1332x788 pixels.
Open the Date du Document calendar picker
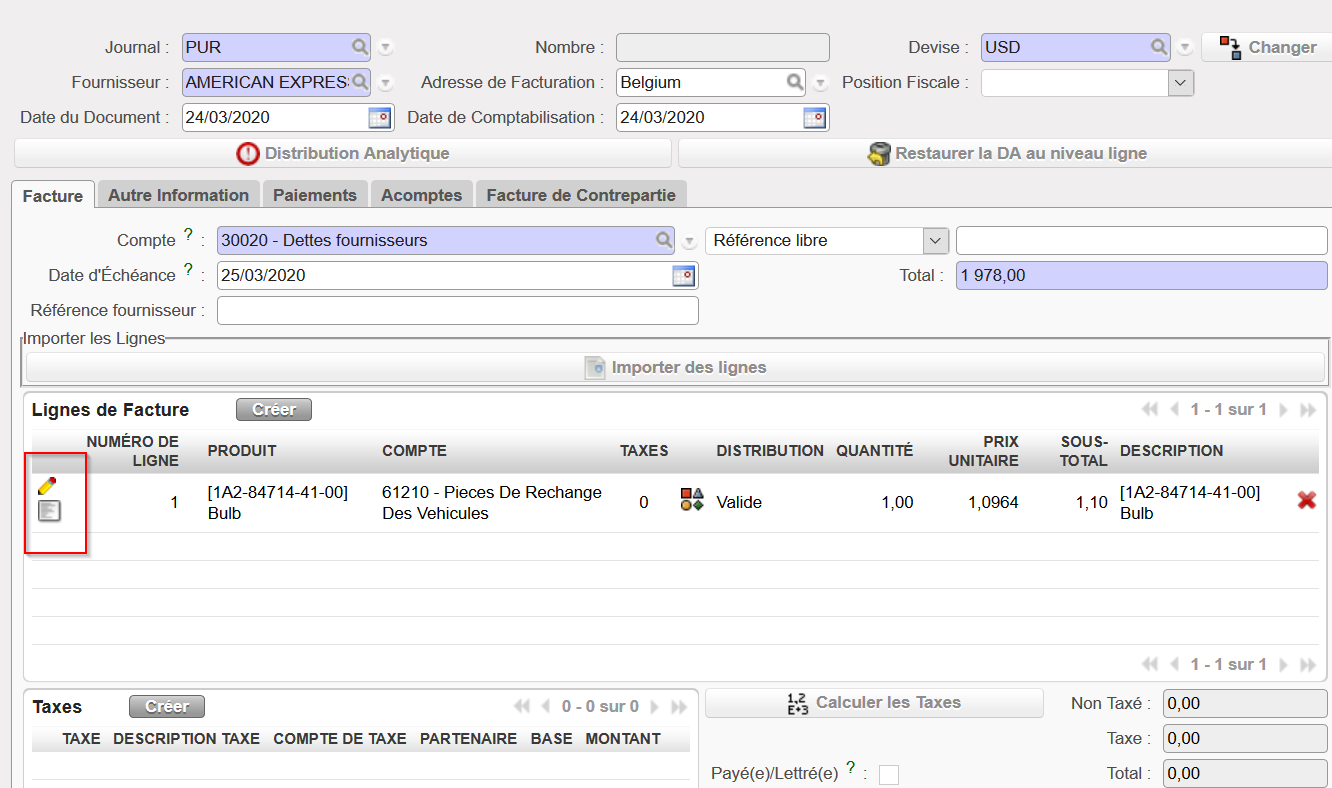(x=380, y=118)
